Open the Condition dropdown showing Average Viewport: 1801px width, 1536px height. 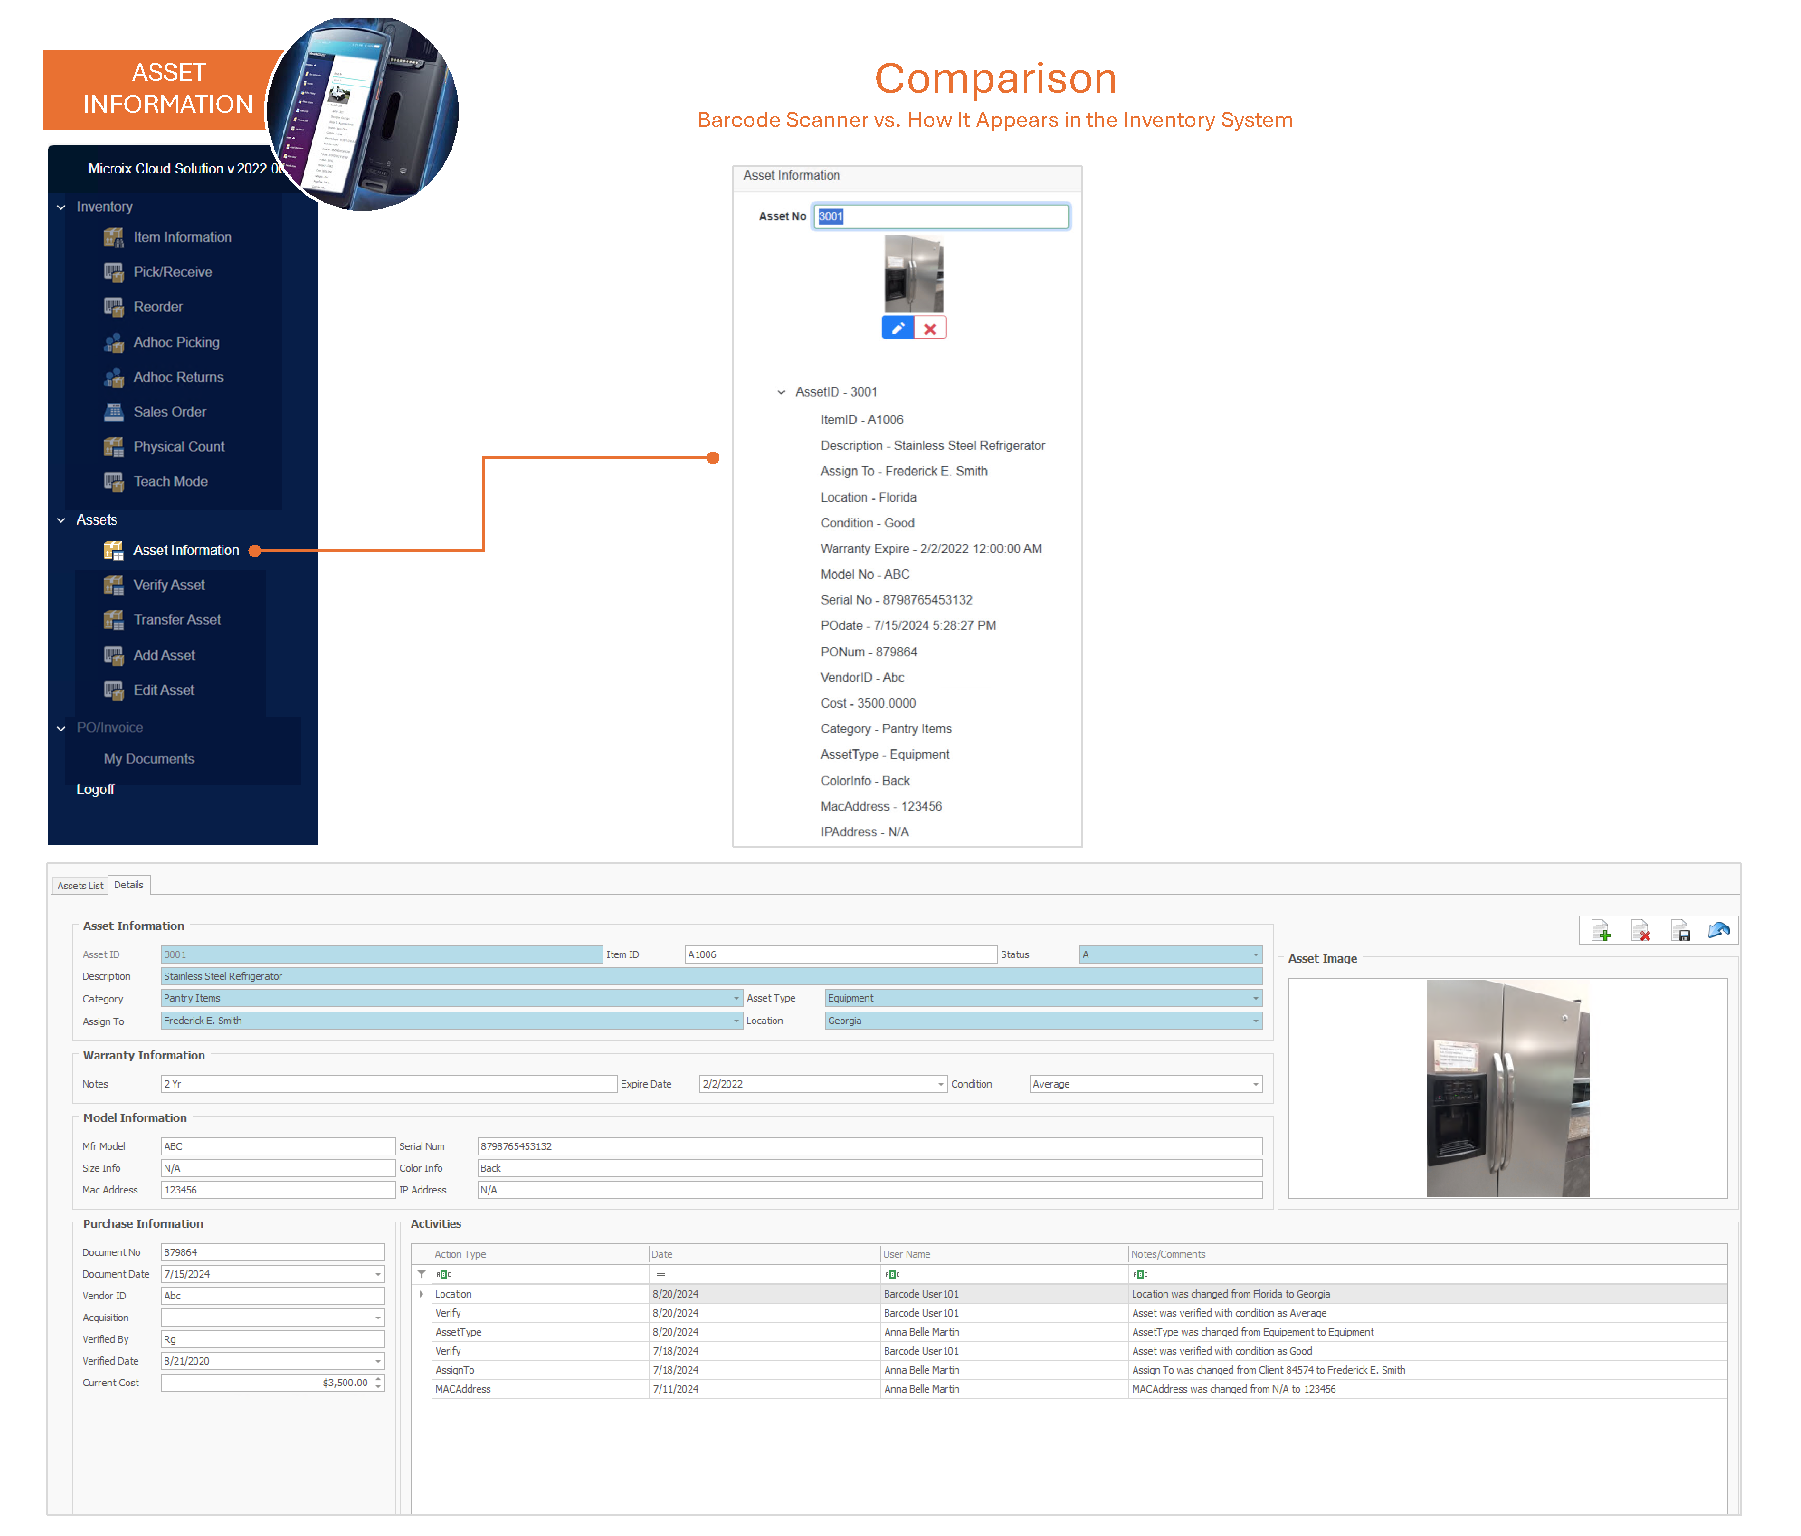1255,1085
